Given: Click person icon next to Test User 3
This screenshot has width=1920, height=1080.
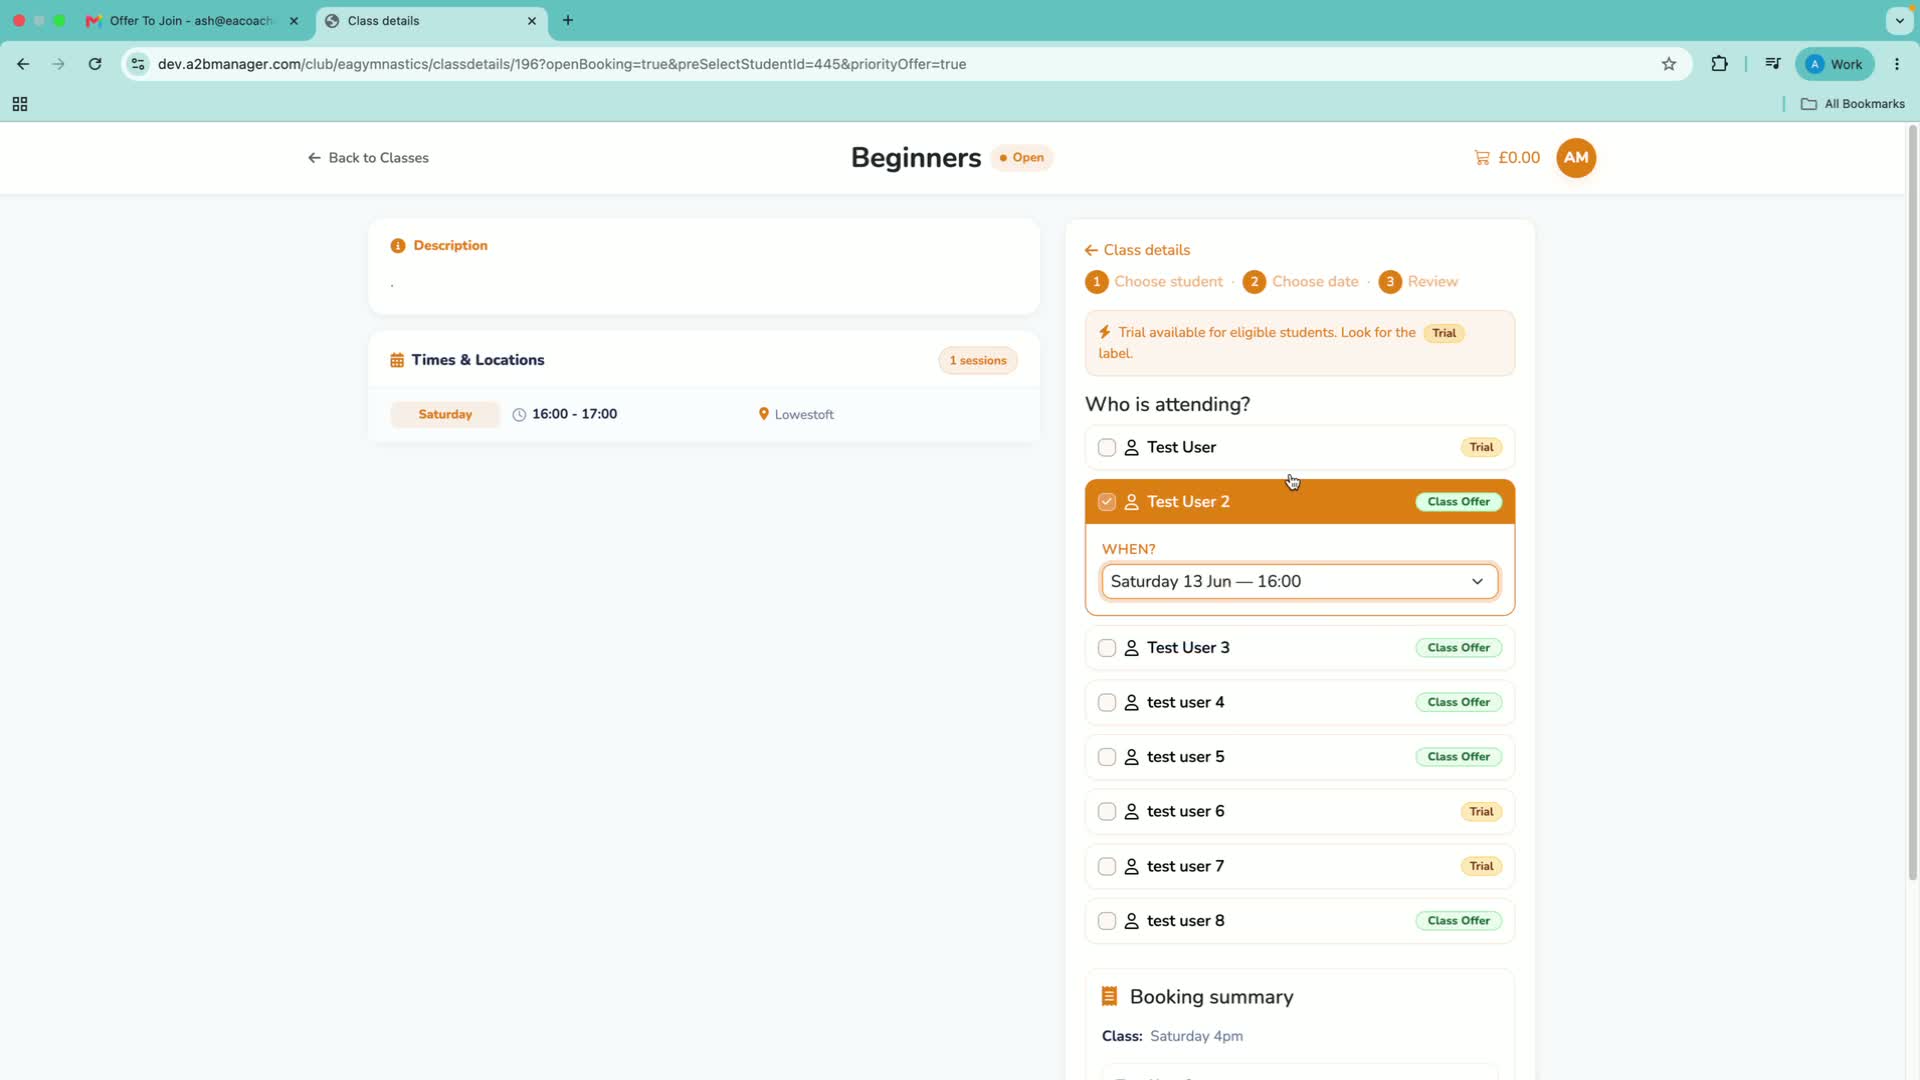Looking at the screenshot, I should [x=1132, y=648].
